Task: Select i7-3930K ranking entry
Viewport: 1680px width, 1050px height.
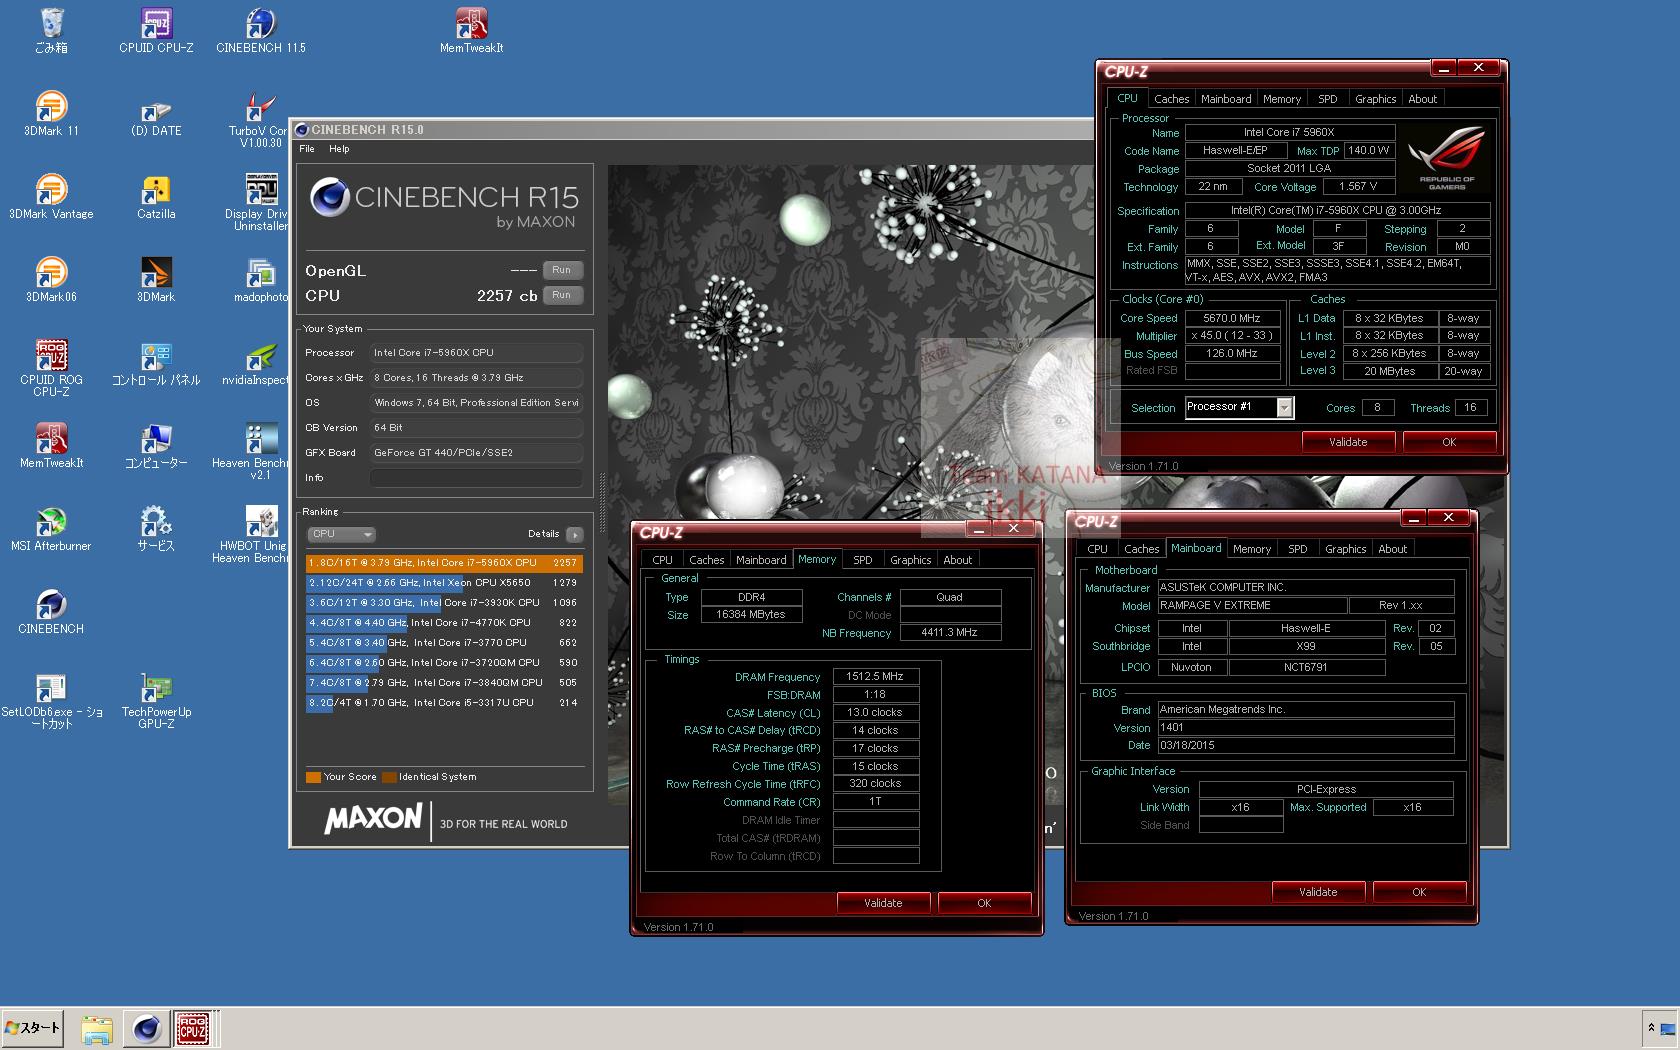Action: [444, 603]
